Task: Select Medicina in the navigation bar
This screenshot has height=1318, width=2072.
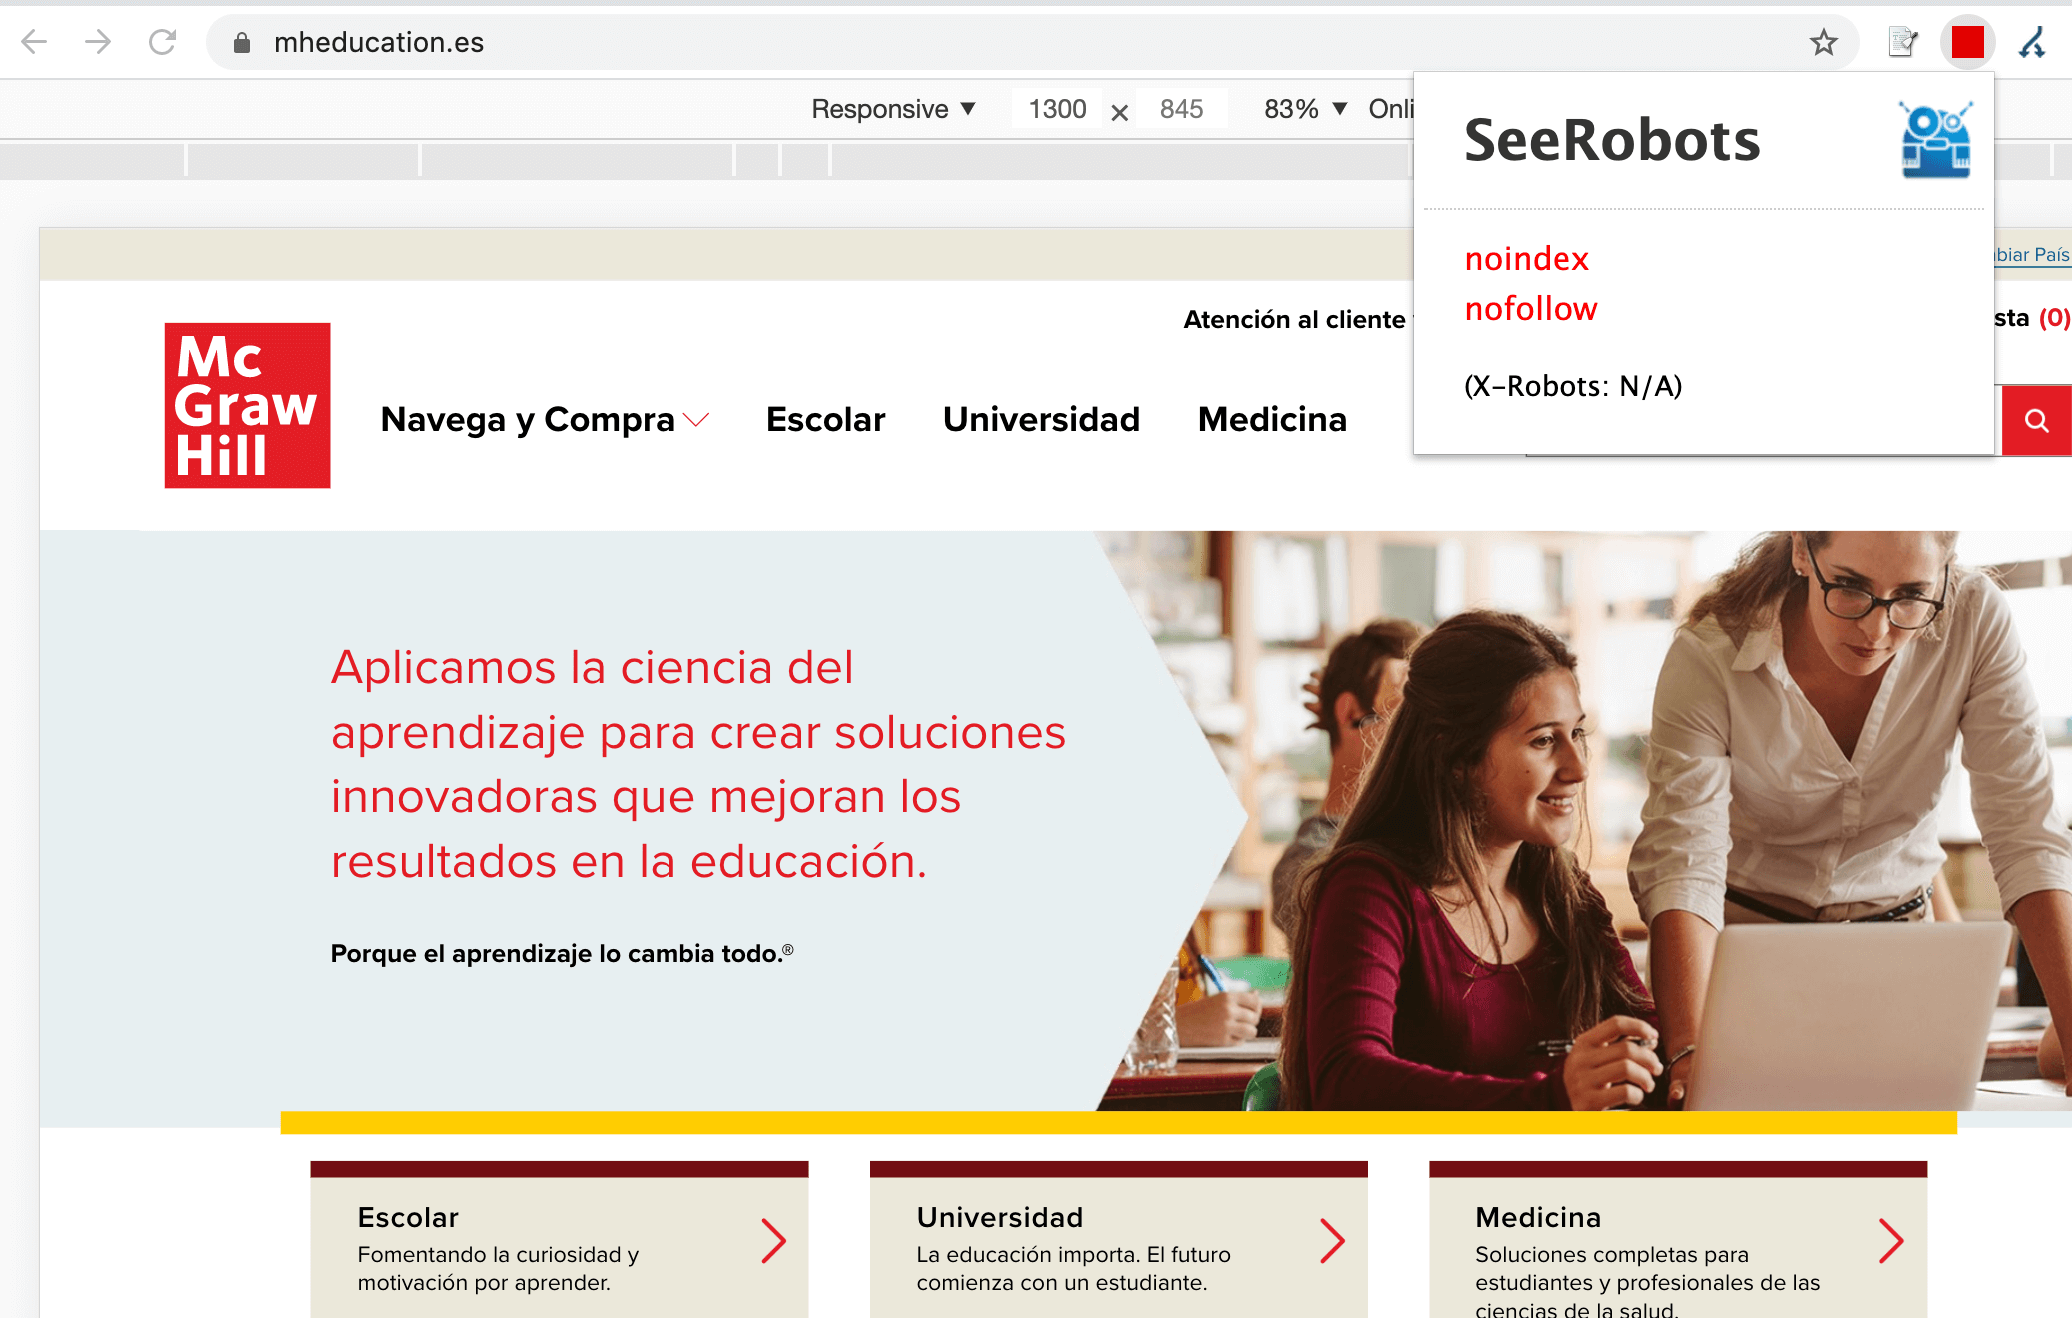Action: [x=1272, y=419]
